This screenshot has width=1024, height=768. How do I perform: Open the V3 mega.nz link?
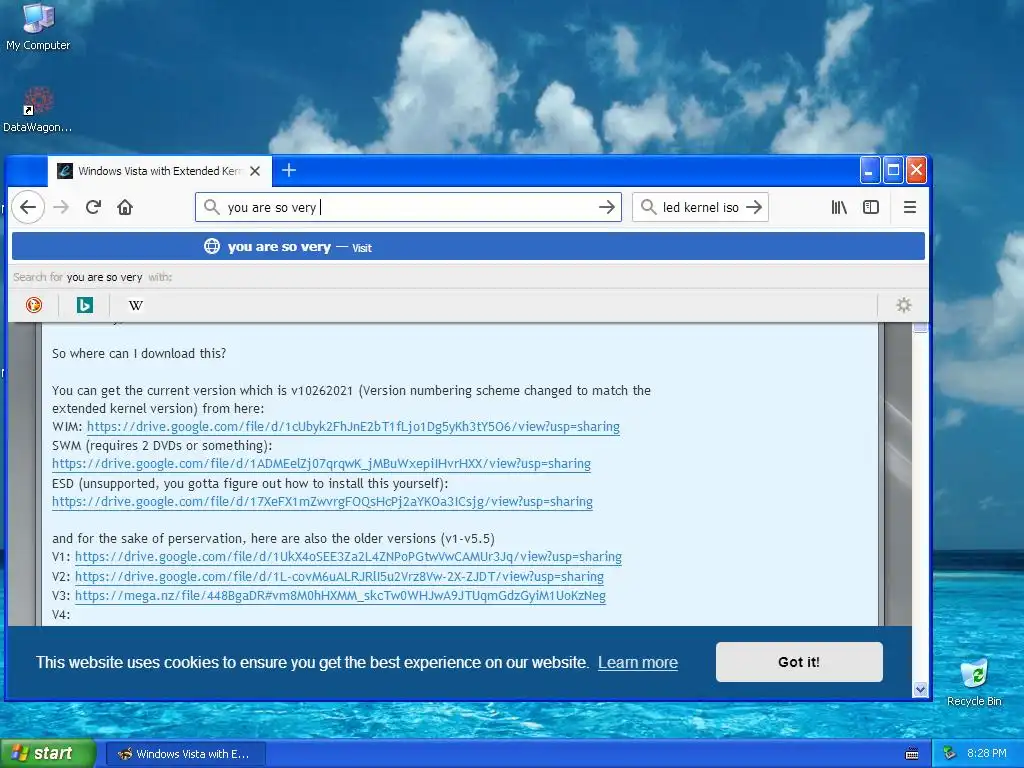coord(340,596)
